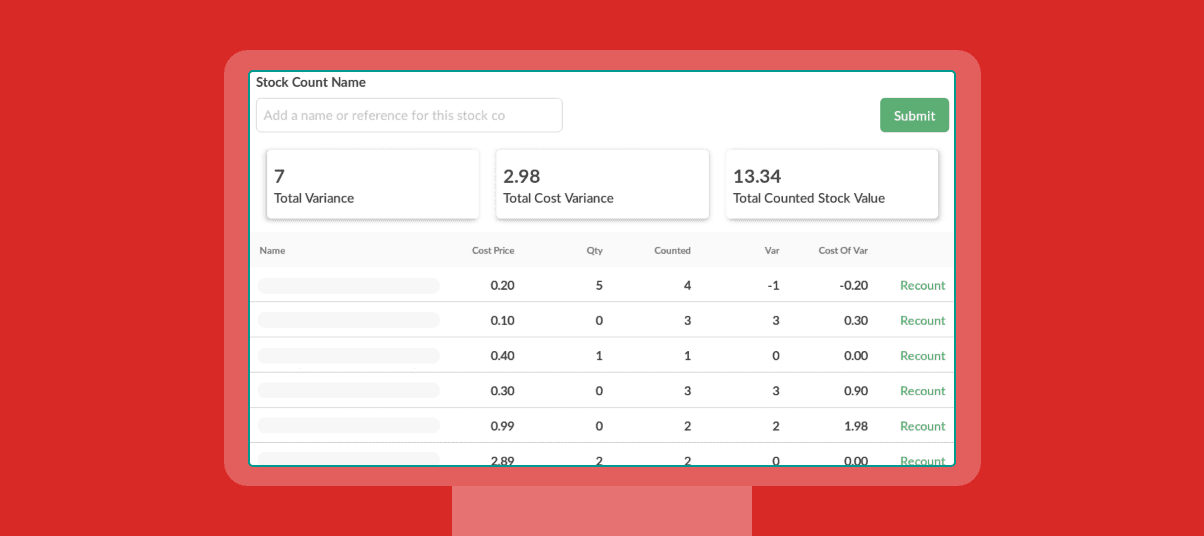Click the Cost Of Var column header
Screen dimensions: 1204x536
pyautogui.click(x=843, y=250)
